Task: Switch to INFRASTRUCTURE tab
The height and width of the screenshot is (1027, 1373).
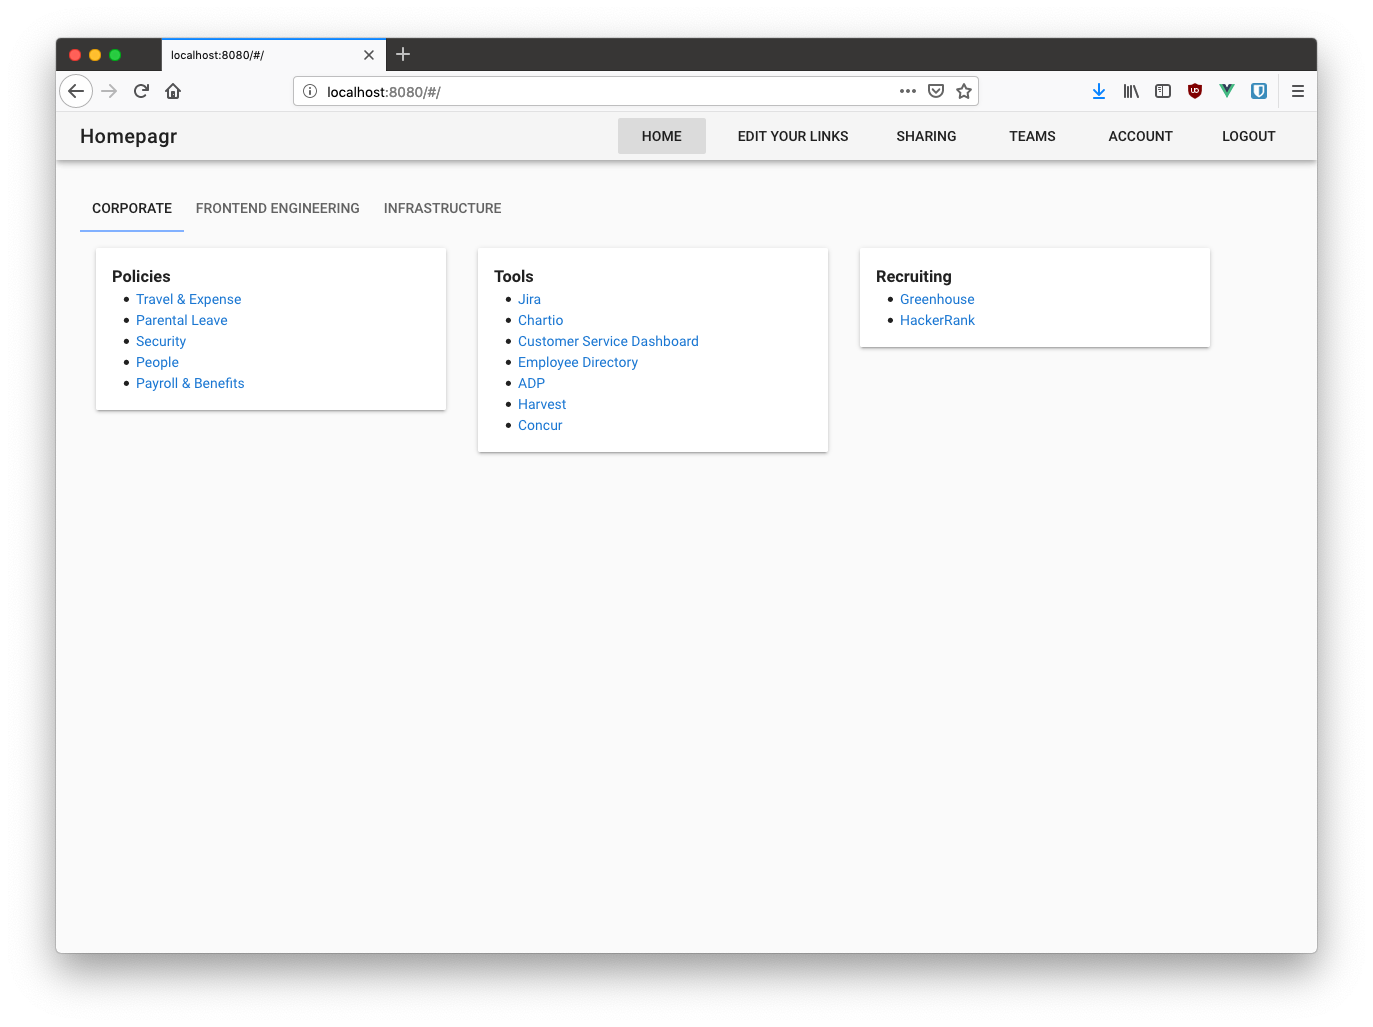Action: (443, 208)
